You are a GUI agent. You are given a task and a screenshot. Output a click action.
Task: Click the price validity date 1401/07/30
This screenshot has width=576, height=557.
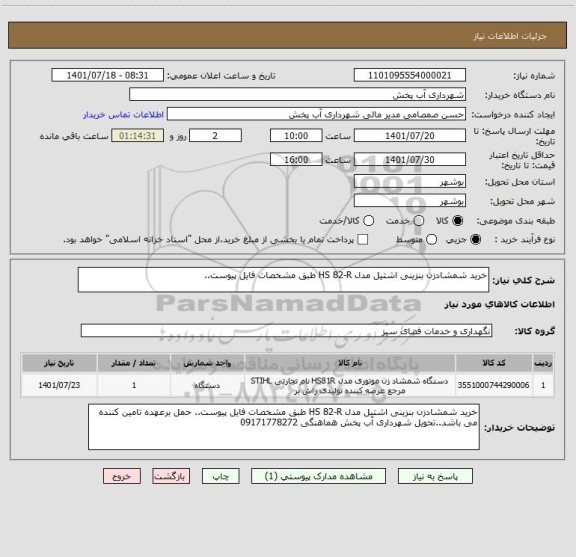click(410, 159)
